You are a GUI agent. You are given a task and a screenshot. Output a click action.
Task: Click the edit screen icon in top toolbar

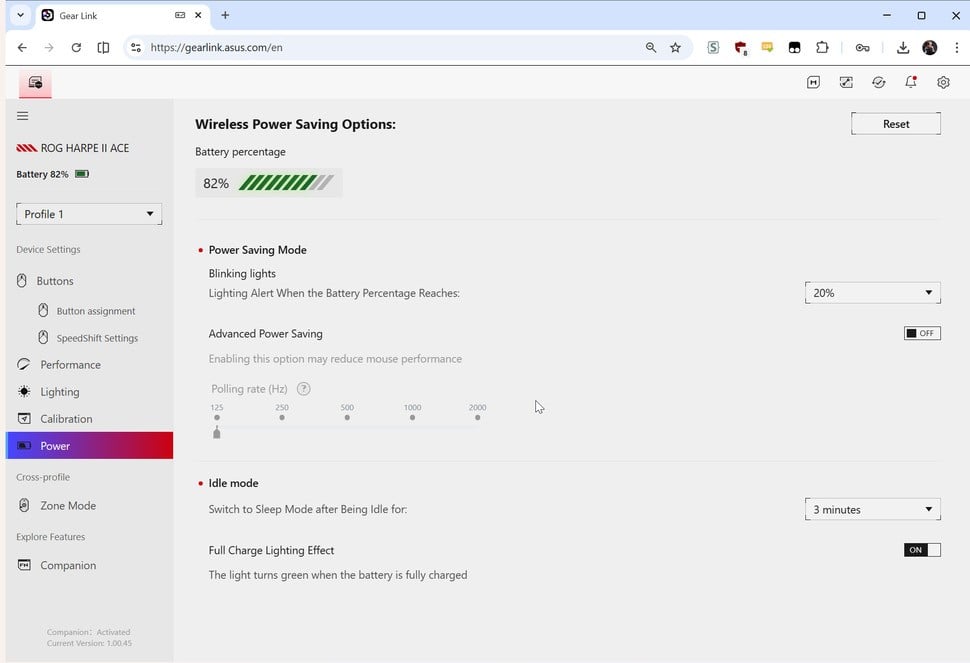tap(846, 82)
